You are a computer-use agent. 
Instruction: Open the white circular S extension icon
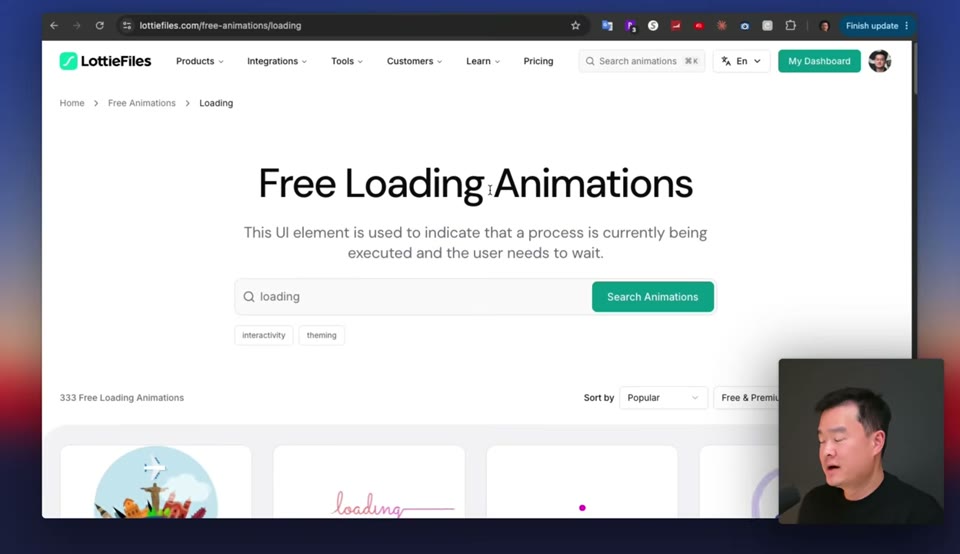pos(653,26)
